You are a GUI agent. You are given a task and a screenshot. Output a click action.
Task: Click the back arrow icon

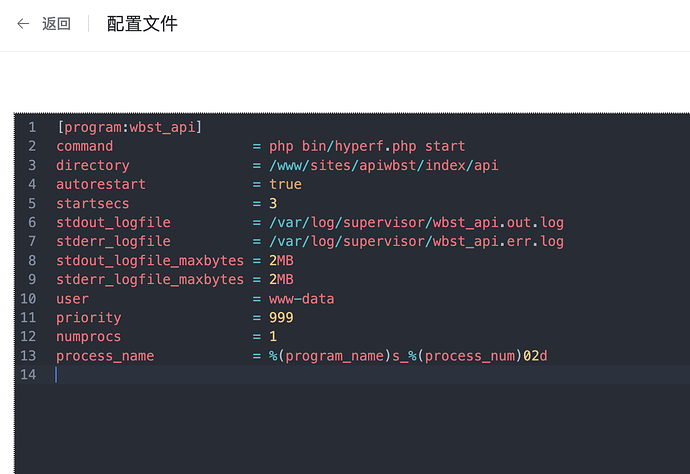[23, 24]
